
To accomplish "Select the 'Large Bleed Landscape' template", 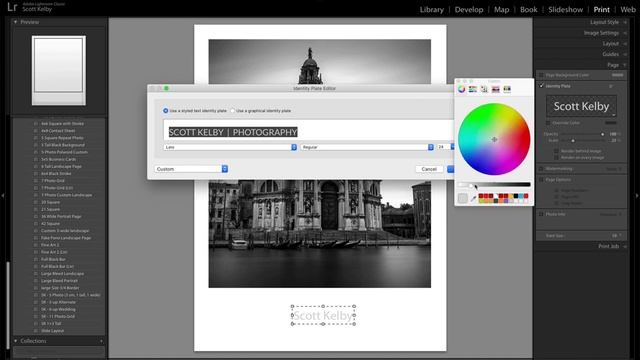I will click(62, 273).
